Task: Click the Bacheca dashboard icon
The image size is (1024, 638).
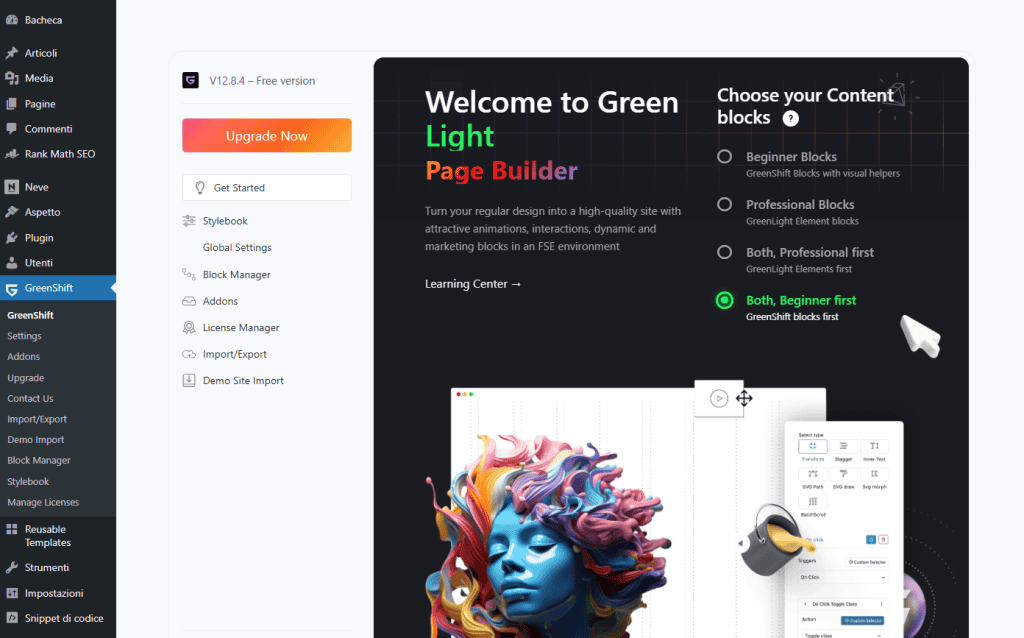Action: click(x=12, y=20)
